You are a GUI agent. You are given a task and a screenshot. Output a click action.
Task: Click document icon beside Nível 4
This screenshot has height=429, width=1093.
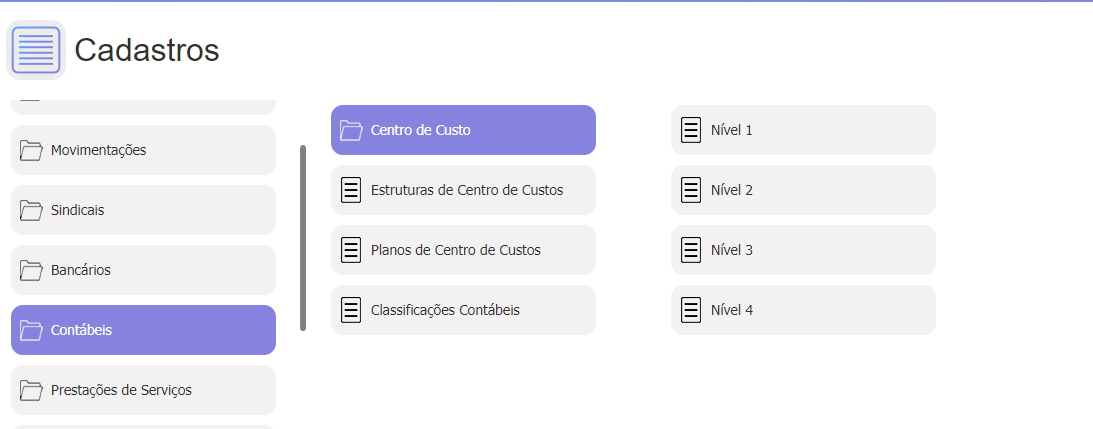coord(691,310)
